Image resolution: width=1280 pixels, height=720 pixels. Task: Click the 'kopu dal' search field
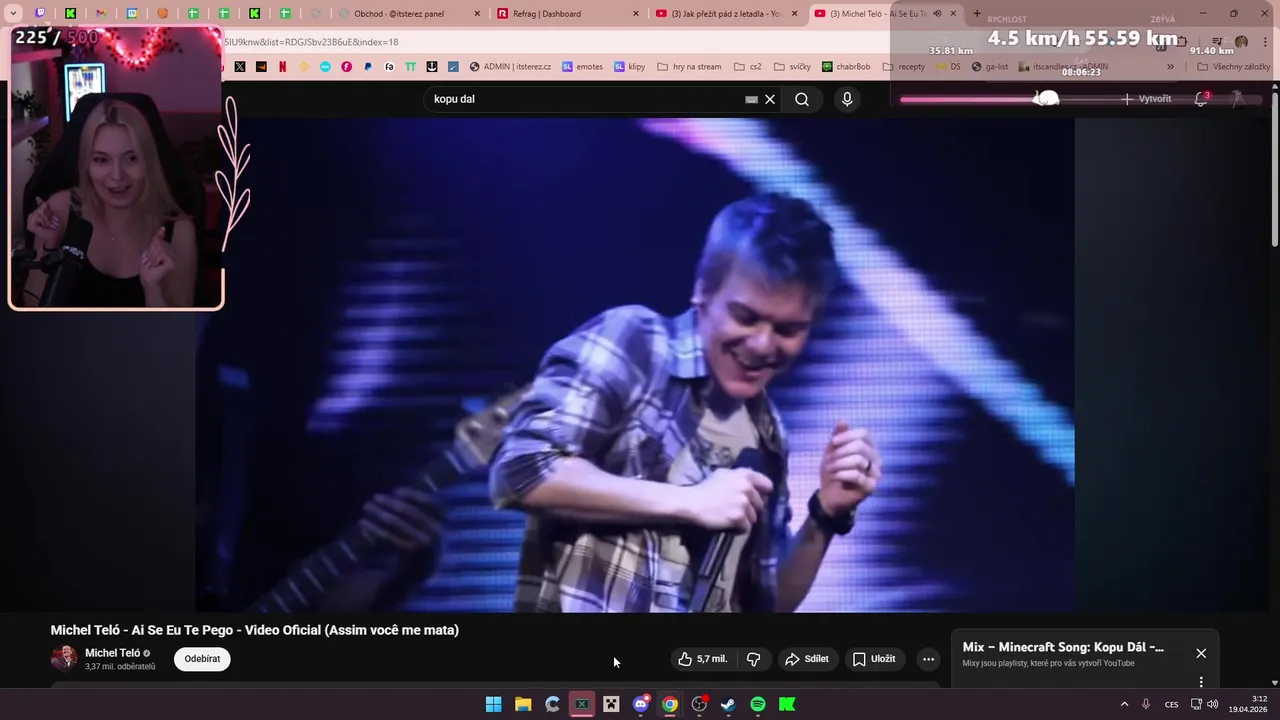585,99
